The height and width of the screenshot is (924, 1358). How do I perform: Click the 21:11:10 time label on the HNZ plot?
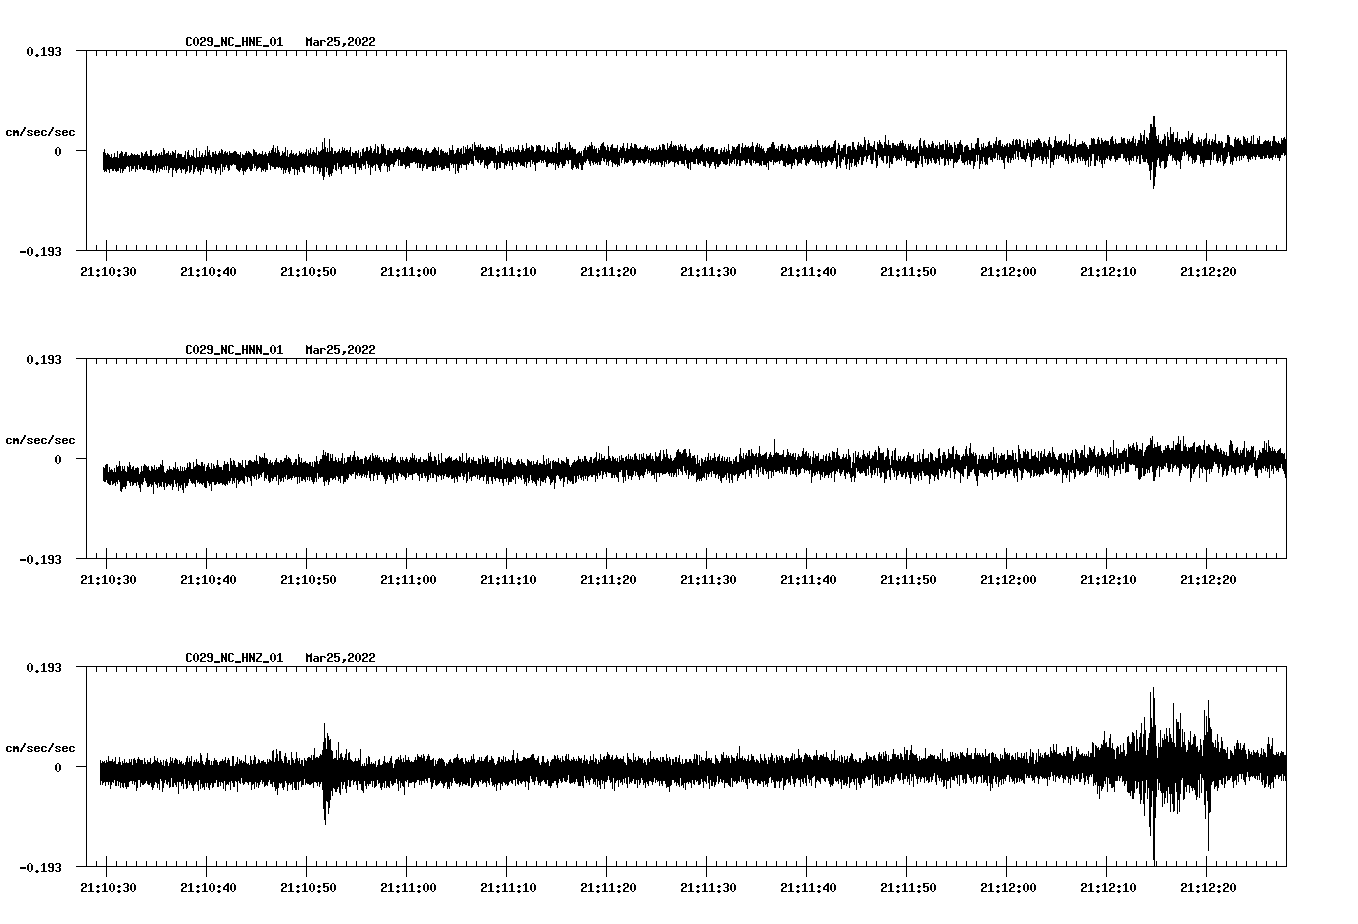click(x=508, y=888)
